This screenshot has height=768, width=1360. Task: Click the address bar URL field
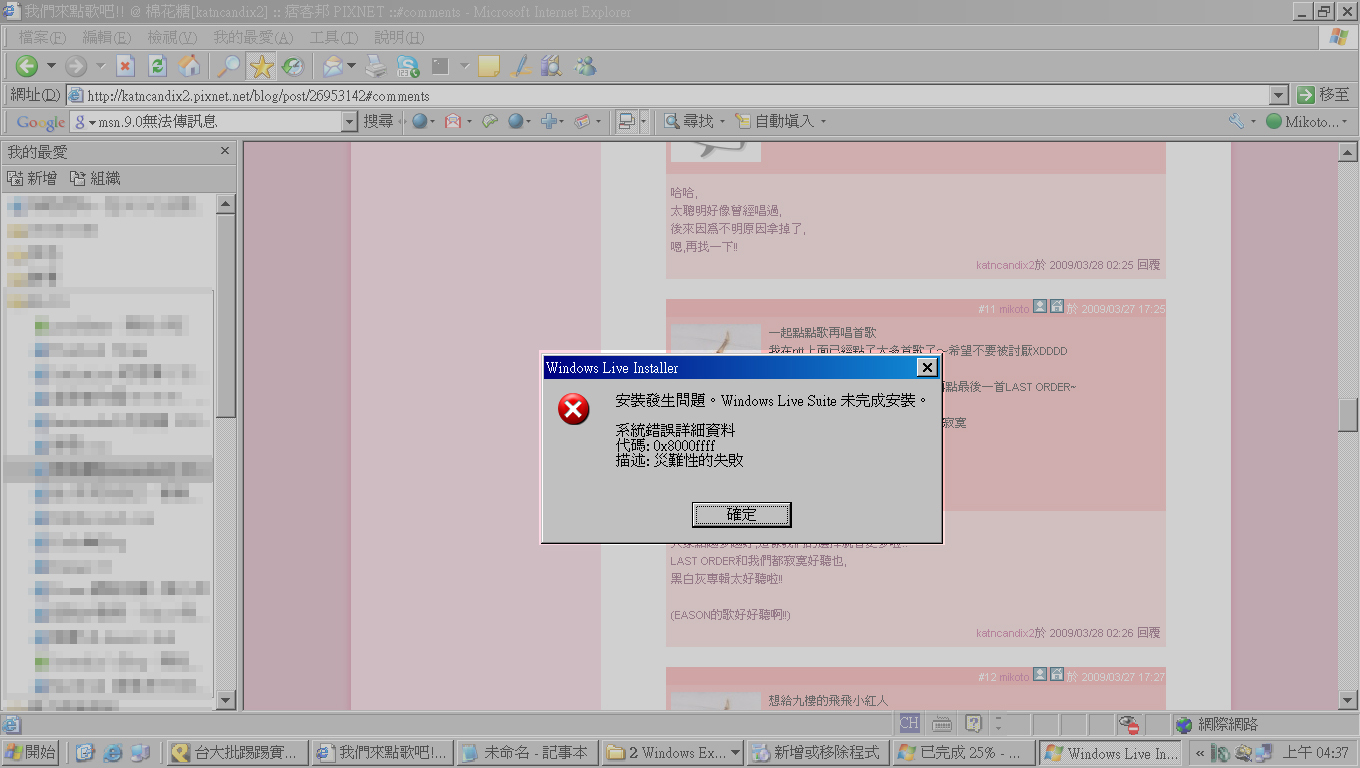[x=668, y=95]
